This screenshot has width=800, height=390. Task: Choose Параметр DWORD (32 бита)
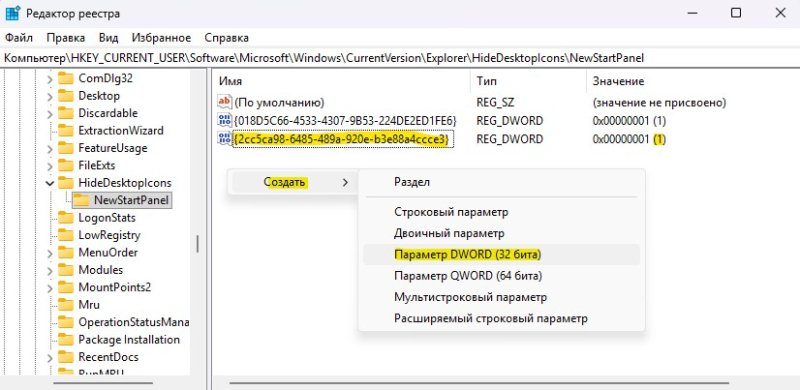click(x=501, y=254)
